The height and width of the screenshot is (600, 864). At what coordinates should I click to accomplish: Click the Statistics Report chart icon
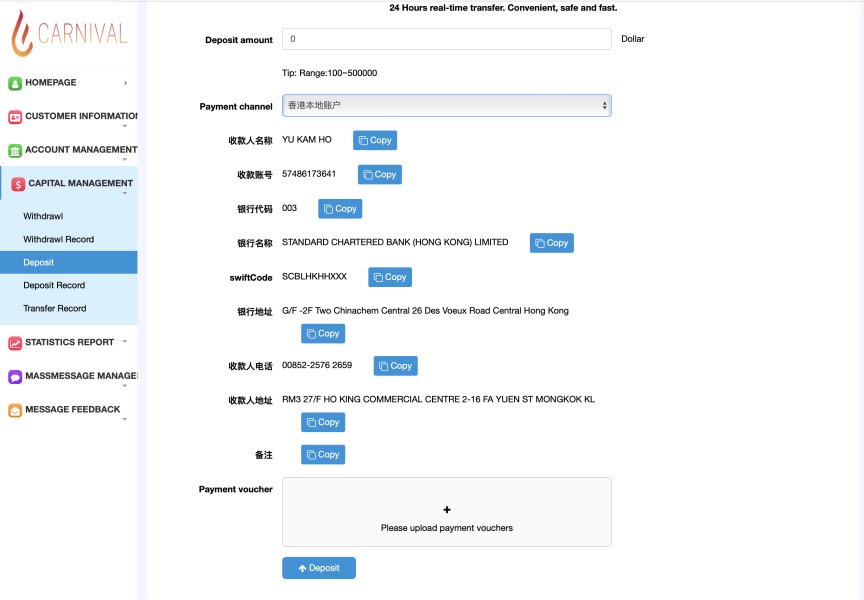15,343
